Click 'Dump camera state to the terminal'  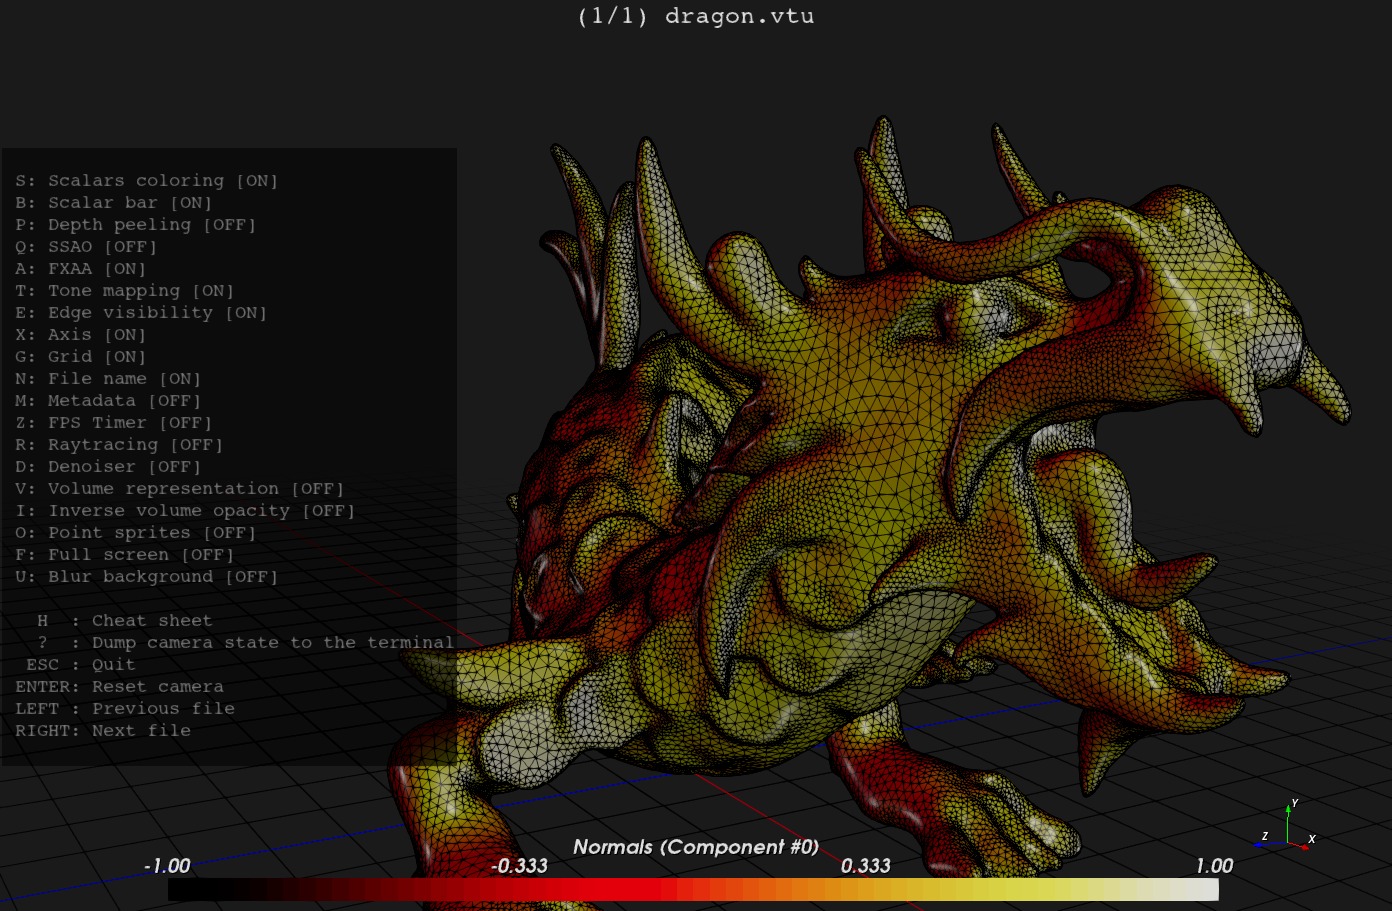click(x=273, y=643)
